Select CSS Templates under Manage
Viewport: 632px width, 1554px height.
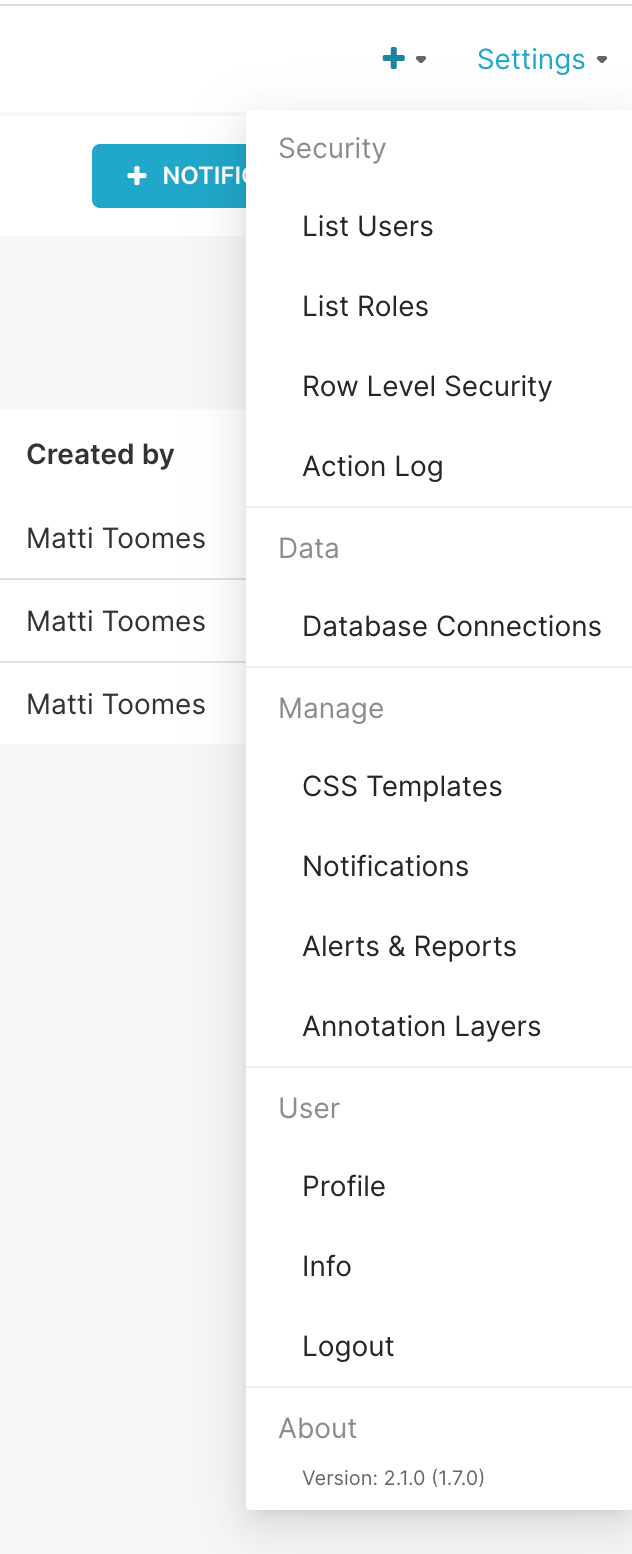point(402,786)
